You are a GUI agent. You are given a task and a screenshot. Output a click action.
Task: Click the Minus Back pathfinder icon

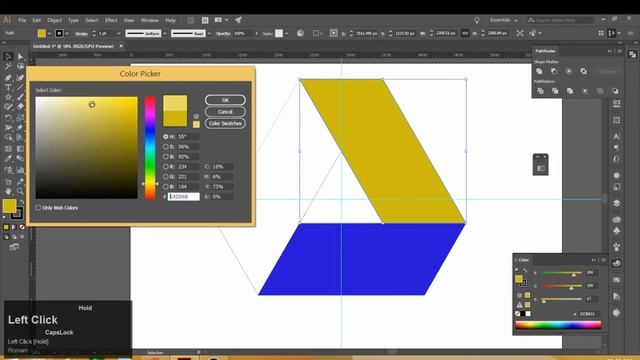tap(615, 91)
